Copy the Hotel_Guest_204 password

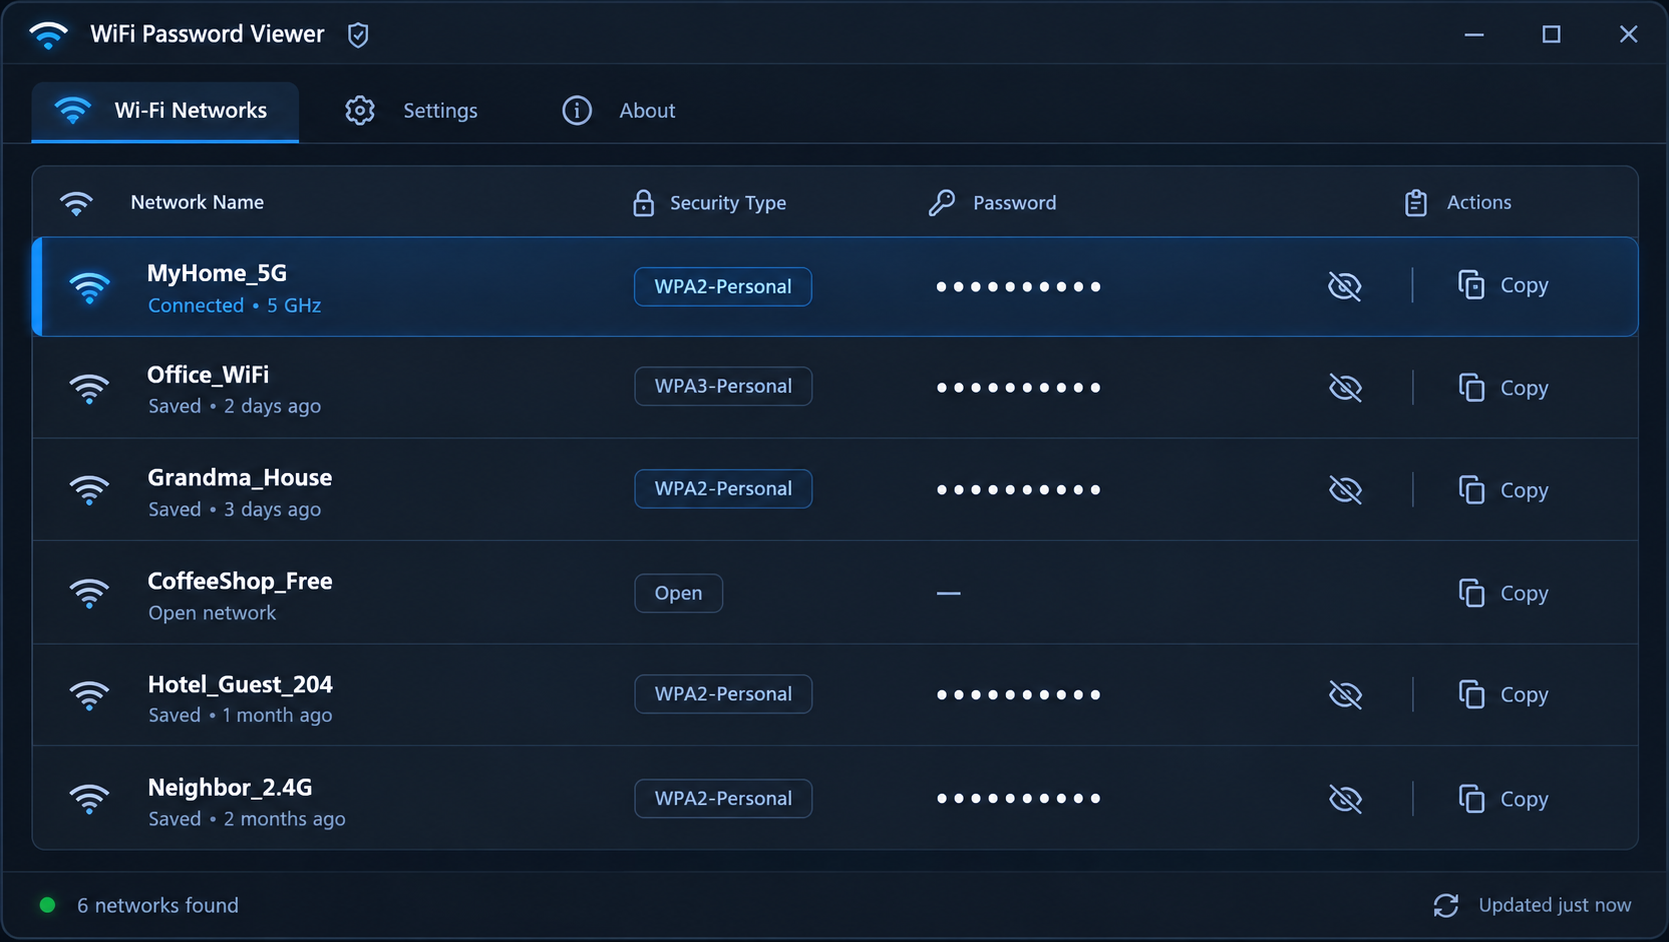click(1503, 694)
